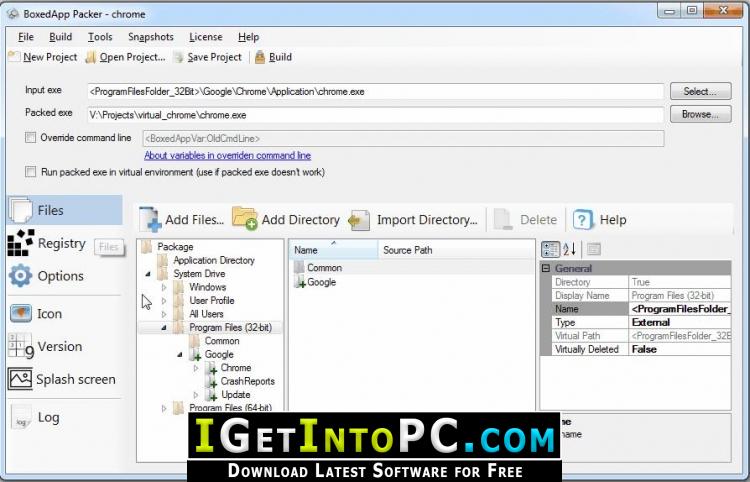The width and height of the screenshot is (750, 482).
Task: Click the Property Pages icon
Action: click(594, 249)
